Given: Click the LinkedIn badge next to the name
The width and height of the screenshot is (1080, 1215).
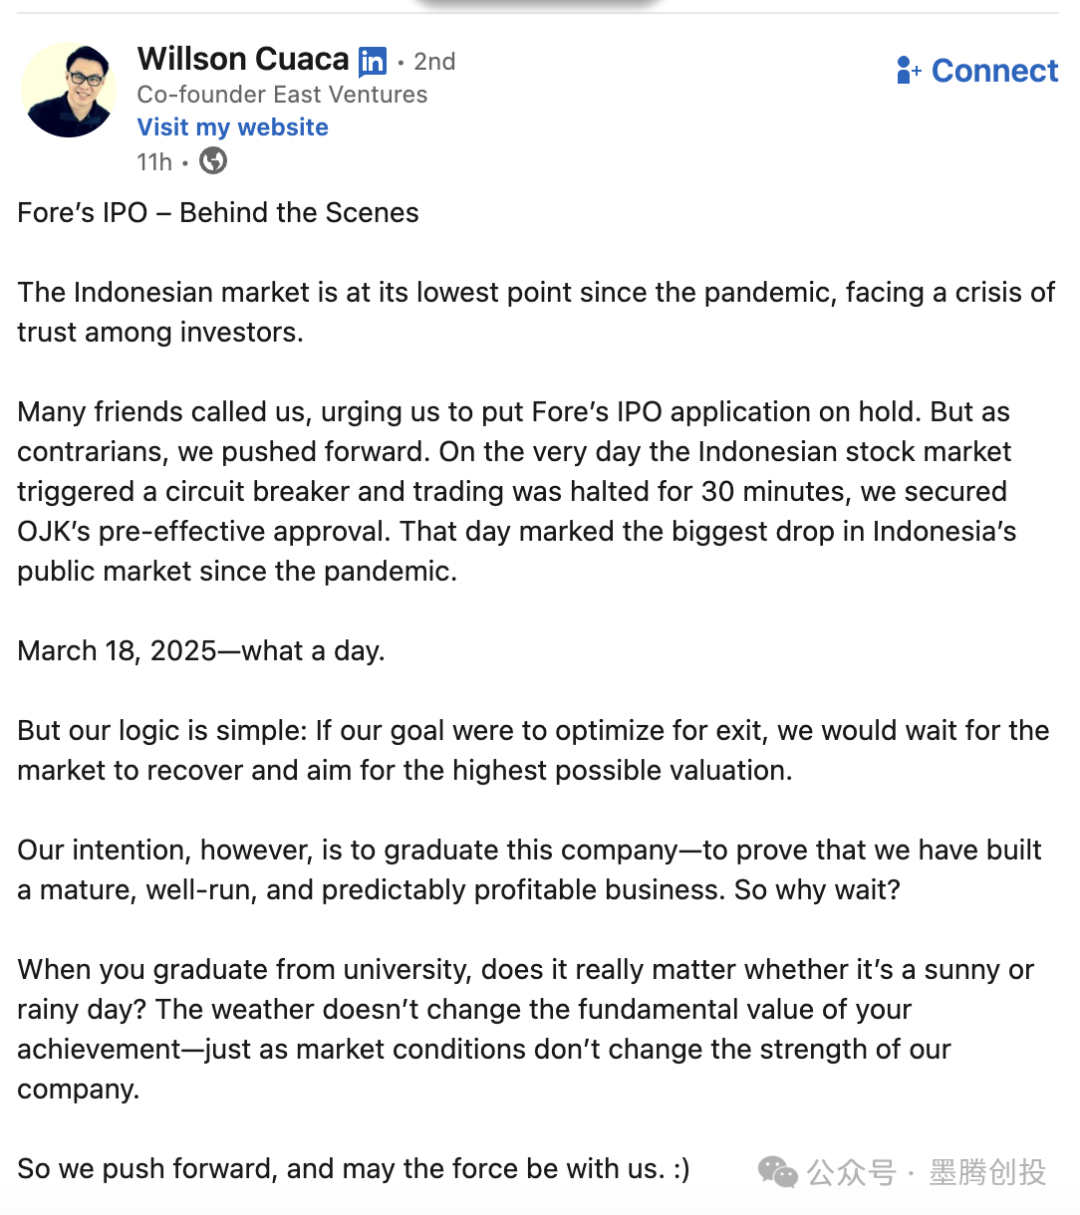Looking at the screenshot, I should tap(372, 61).
